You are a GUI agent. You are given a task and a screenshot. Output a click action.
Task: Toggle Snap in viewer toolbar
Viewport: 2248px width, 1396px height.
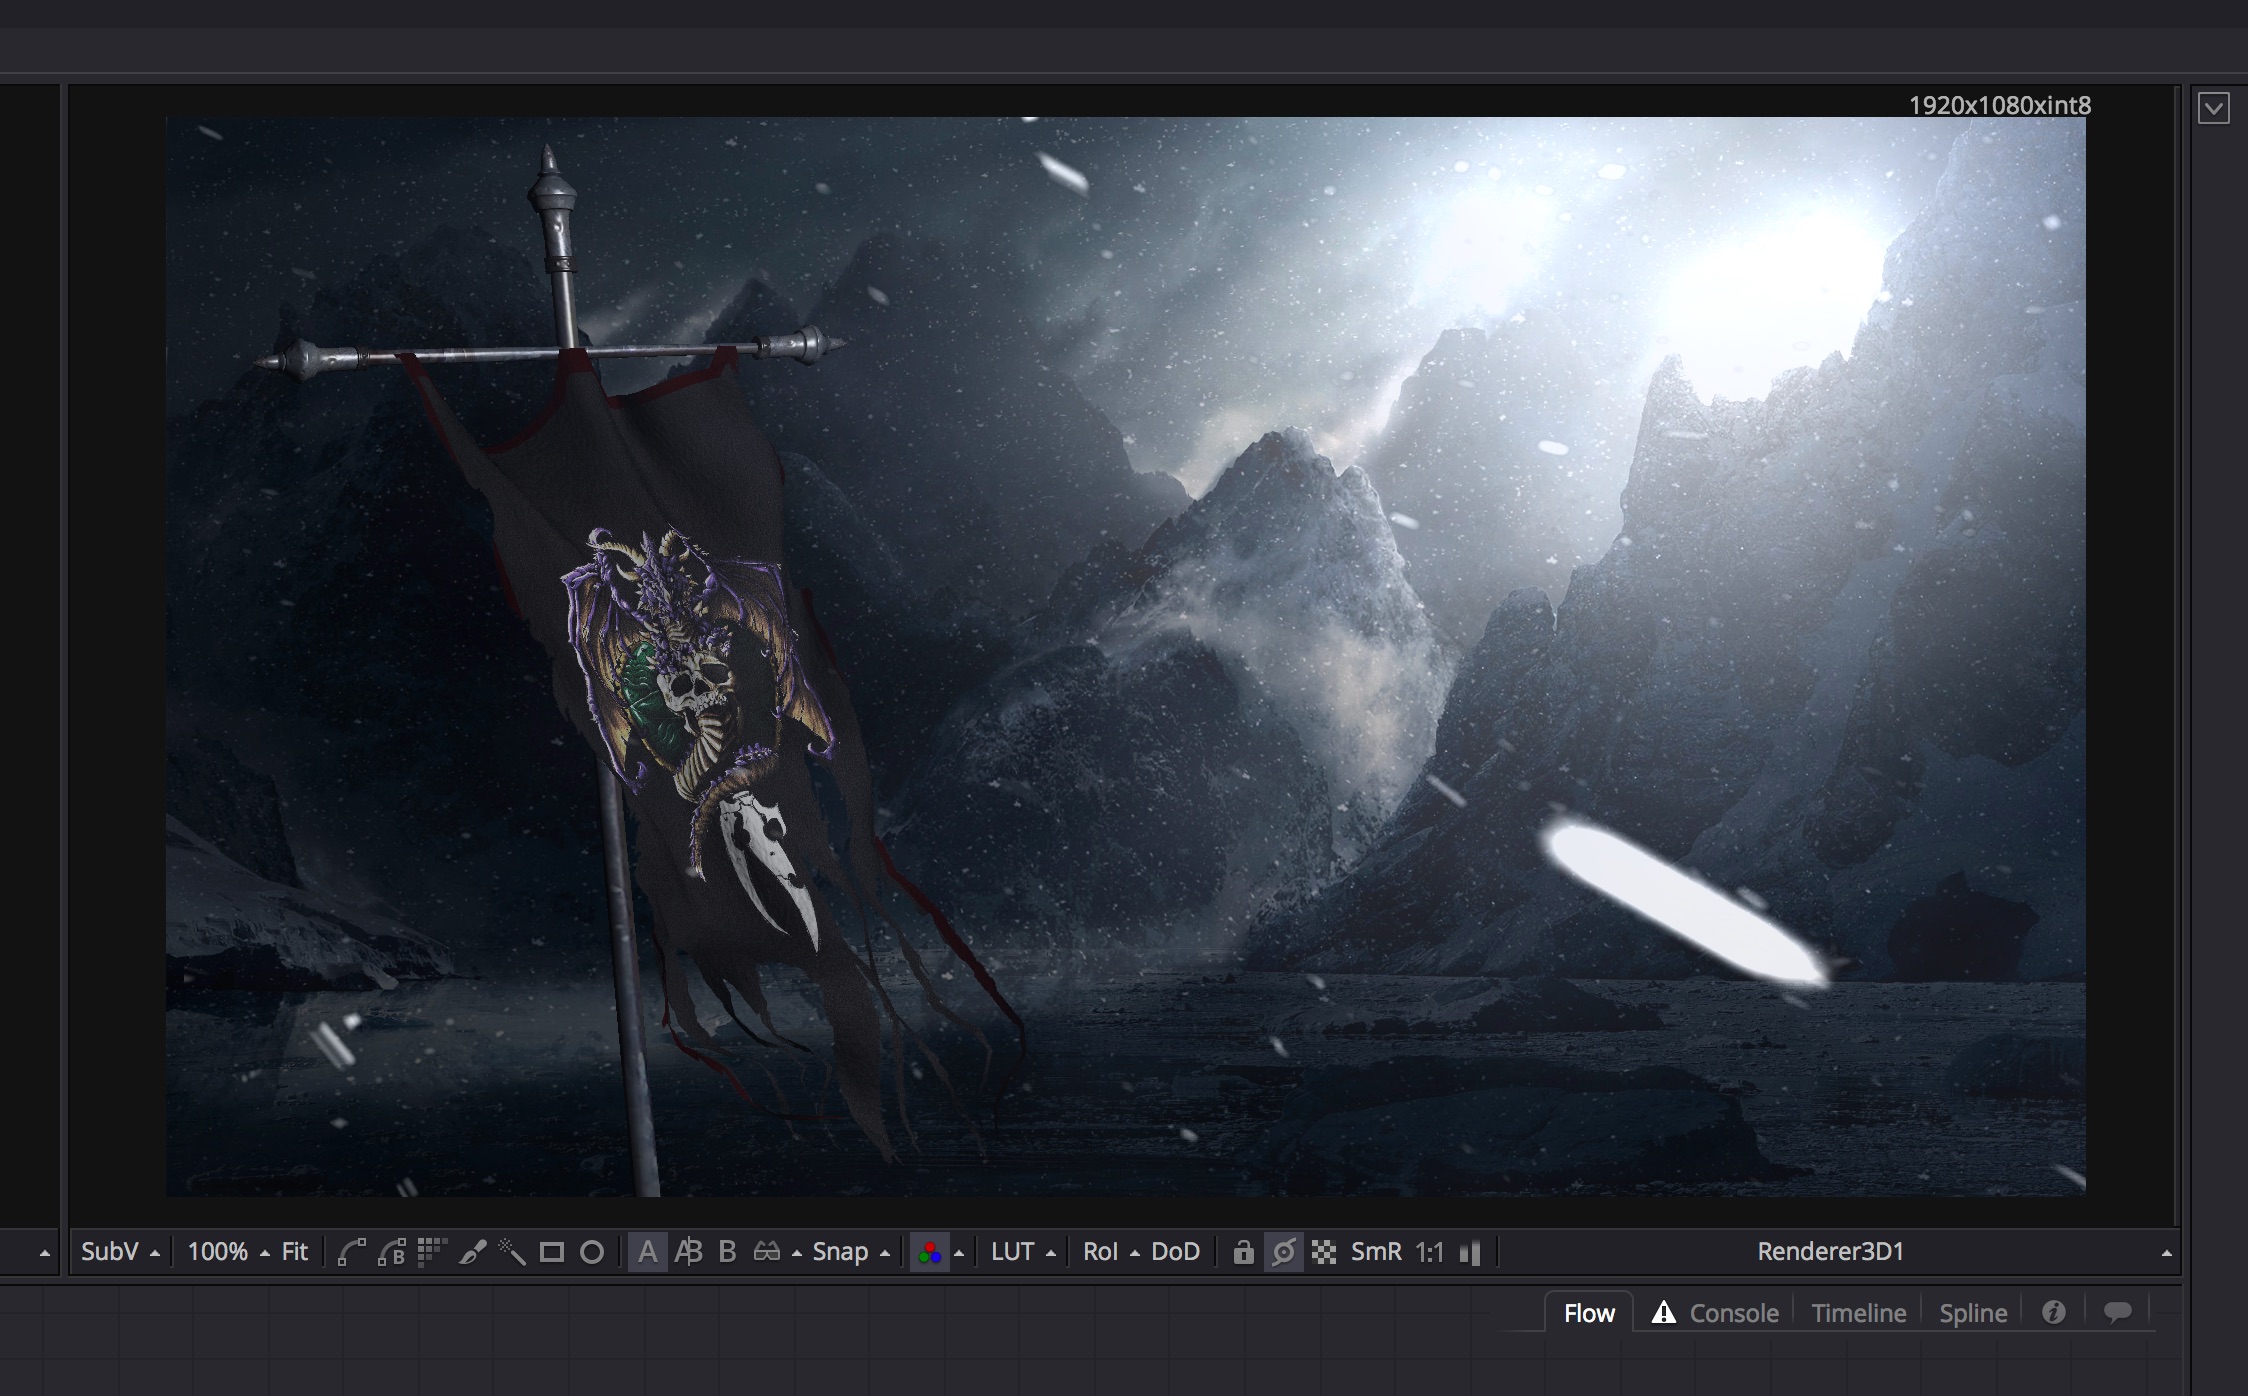click(x=840, y=1252)
